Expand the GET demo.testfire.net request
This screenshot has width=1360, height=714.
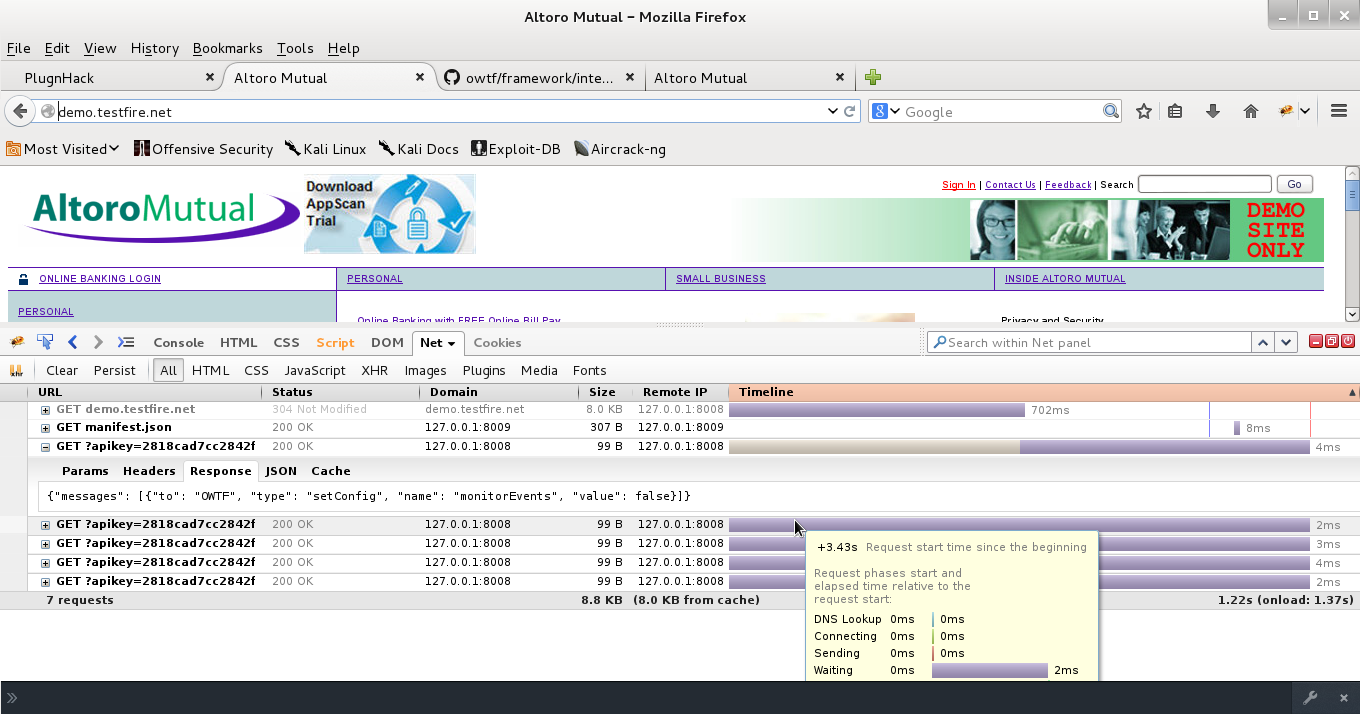(45, 409)
